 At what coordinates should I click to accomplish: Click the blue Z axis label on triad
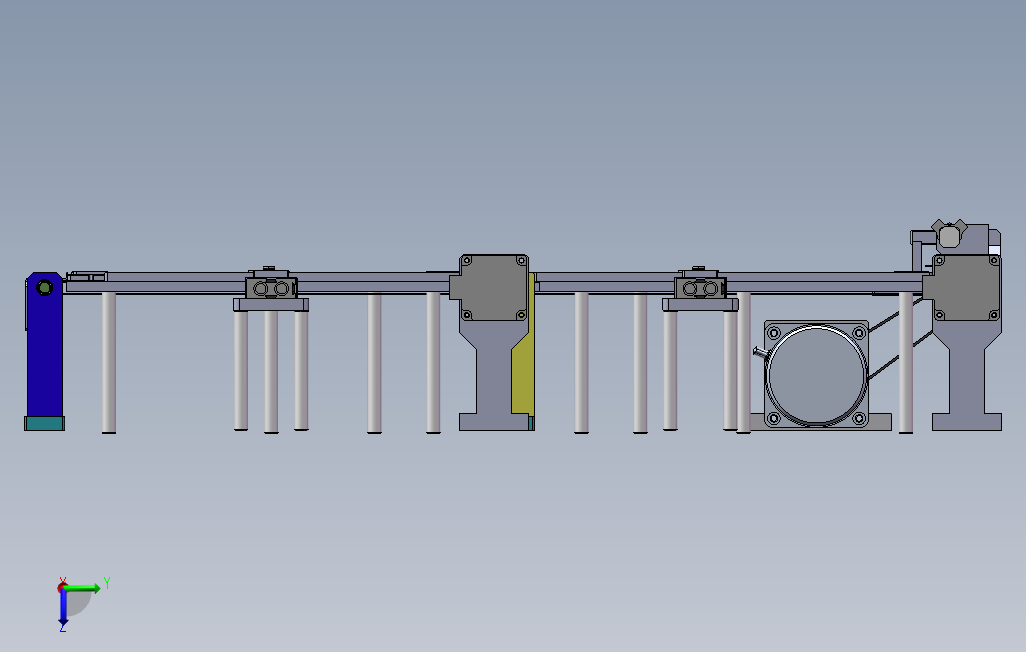(x=63, y=628)
